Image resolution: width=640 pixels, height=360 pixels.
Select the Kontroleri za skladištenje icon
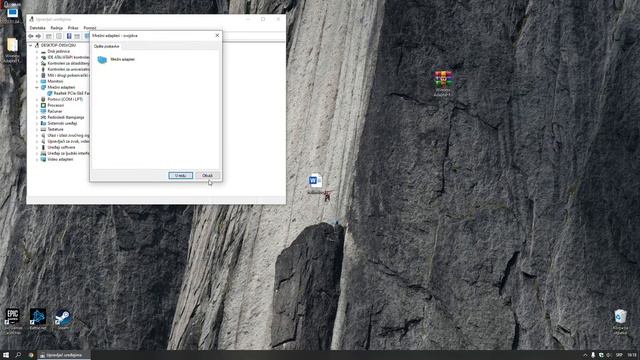[x=43, y=63]
